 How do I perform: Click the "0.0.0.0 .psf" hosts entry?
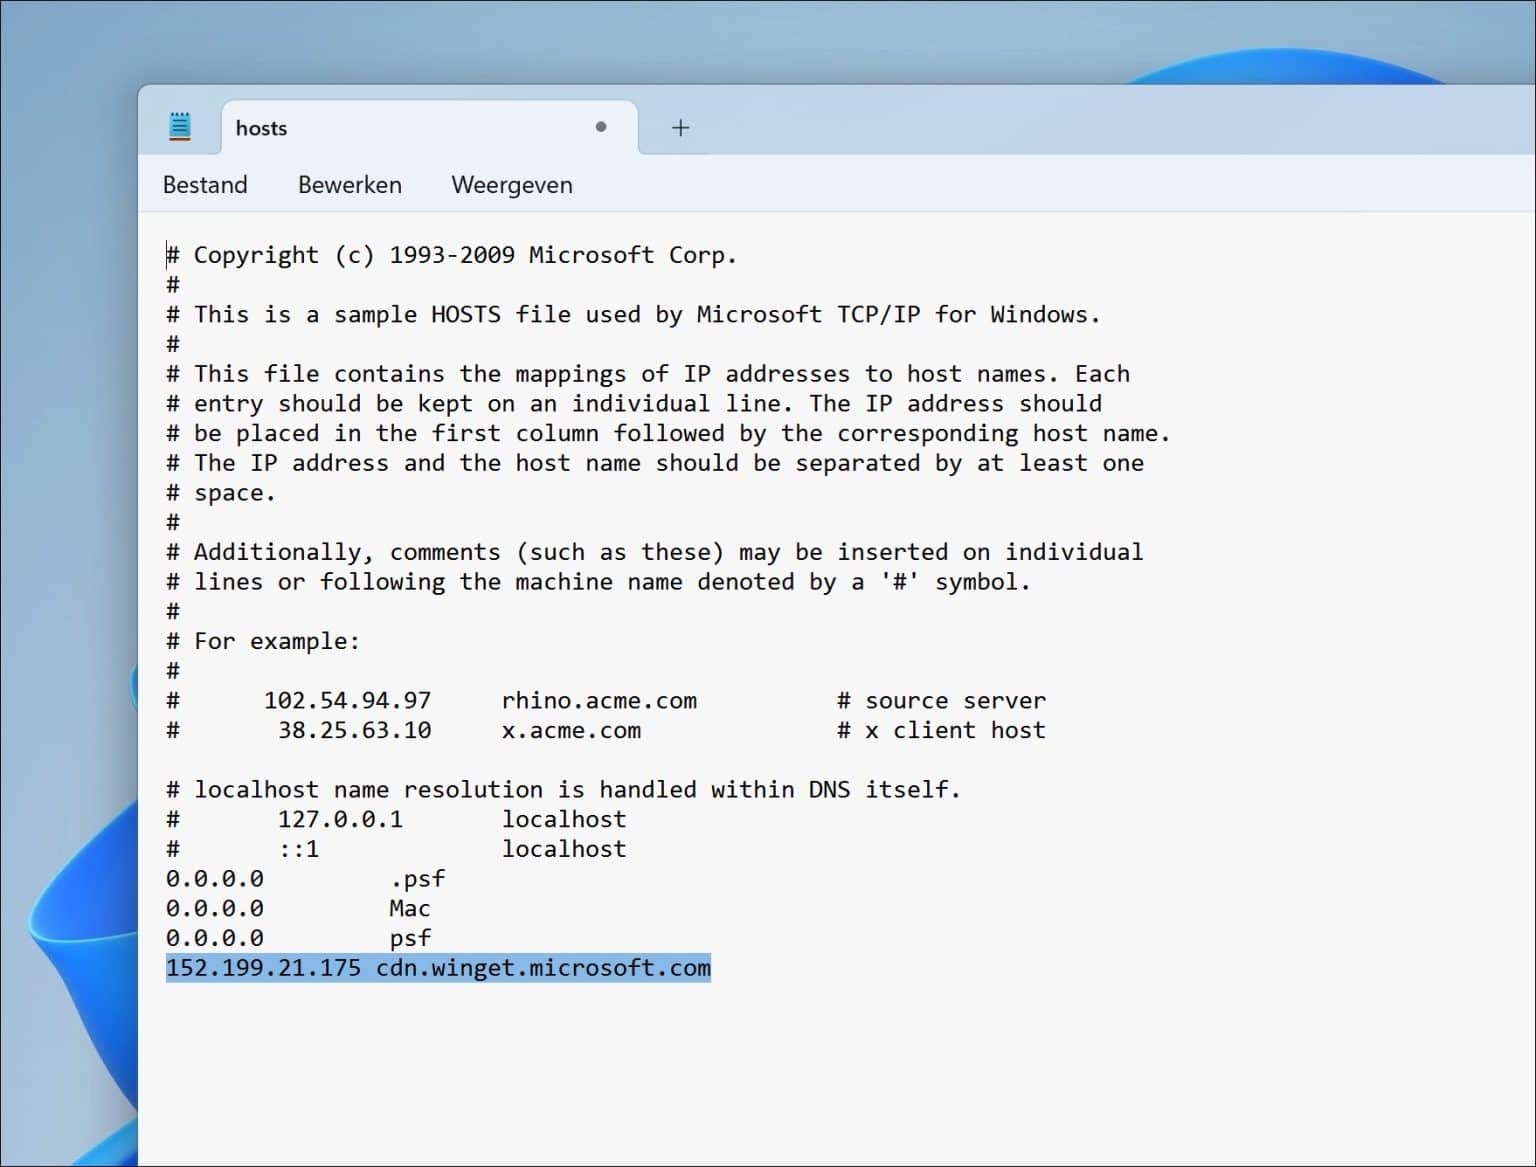(x=300, y=878)
